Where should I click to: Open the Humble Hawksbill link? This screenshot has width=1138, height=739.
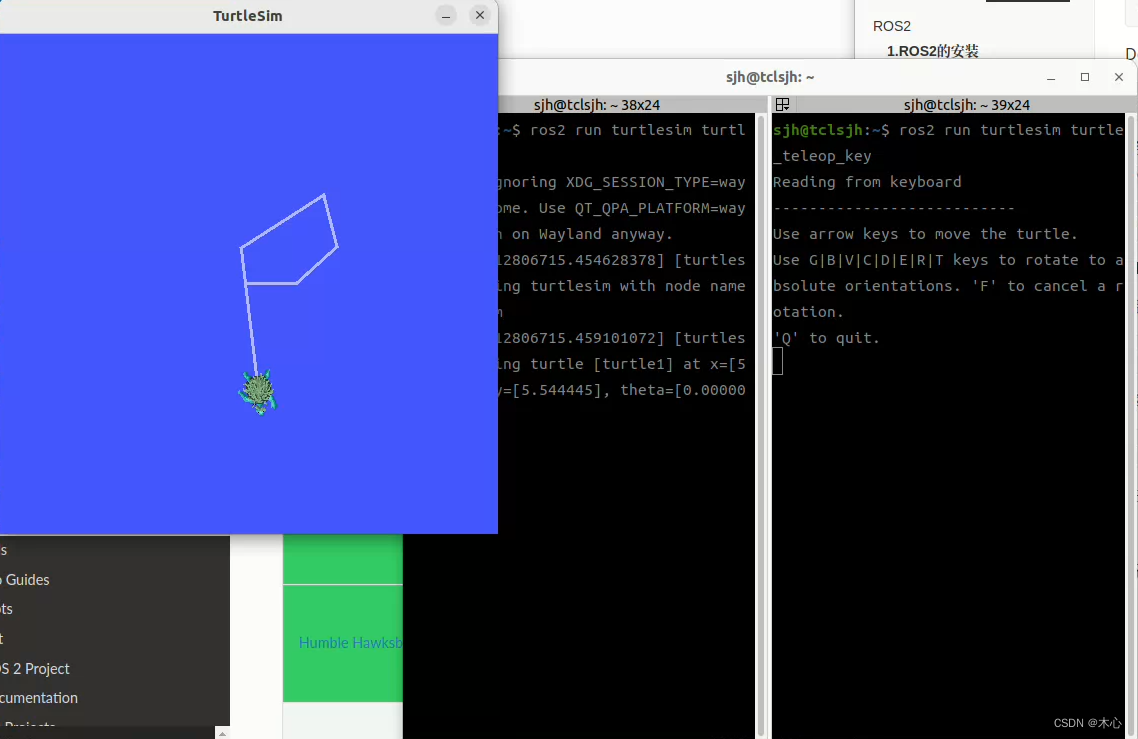pyautogui.click(x=350, y=642)
